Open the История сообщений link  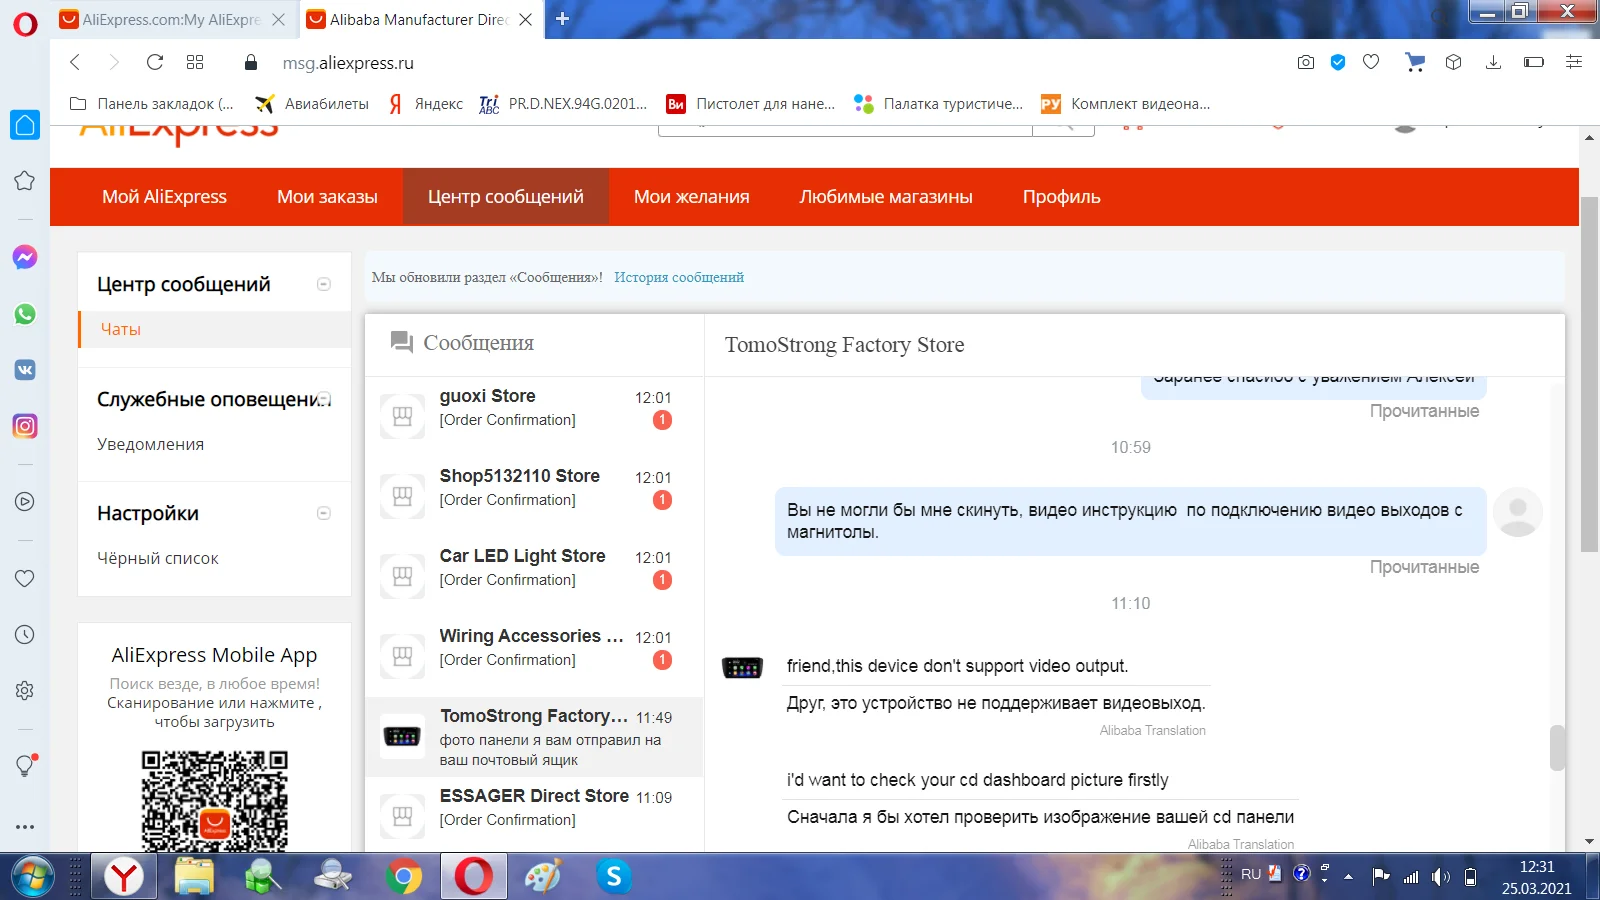pos(679,277)
